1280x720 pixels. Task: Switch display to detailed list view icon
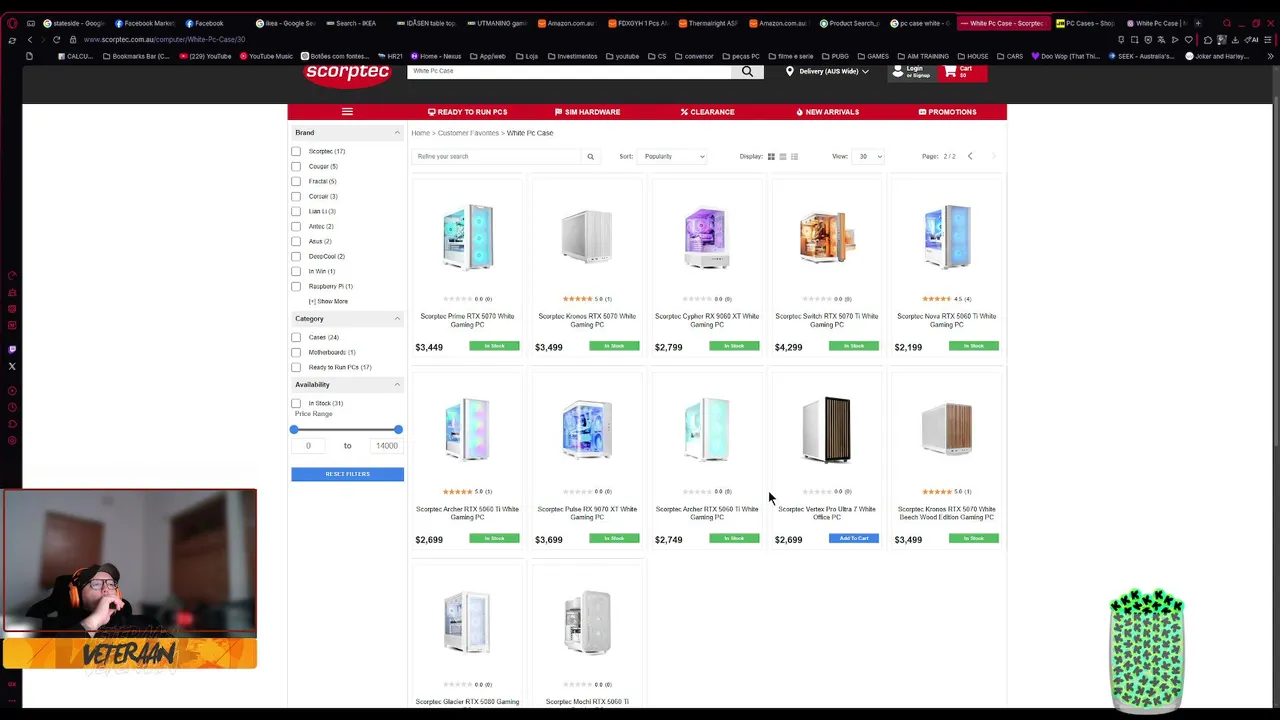click(x=794, y=156)
